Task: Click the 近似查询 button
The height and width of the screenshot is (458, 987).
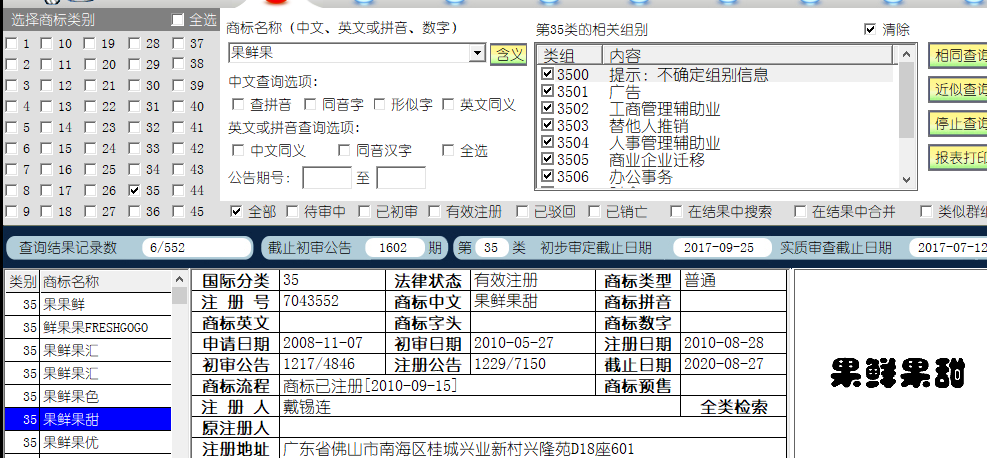Action: 958,89
